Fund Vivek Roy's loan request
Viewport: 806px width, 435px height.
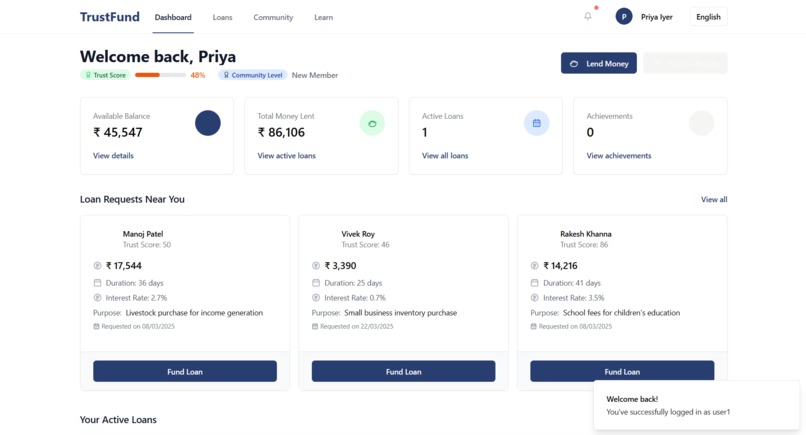[403, 371]
